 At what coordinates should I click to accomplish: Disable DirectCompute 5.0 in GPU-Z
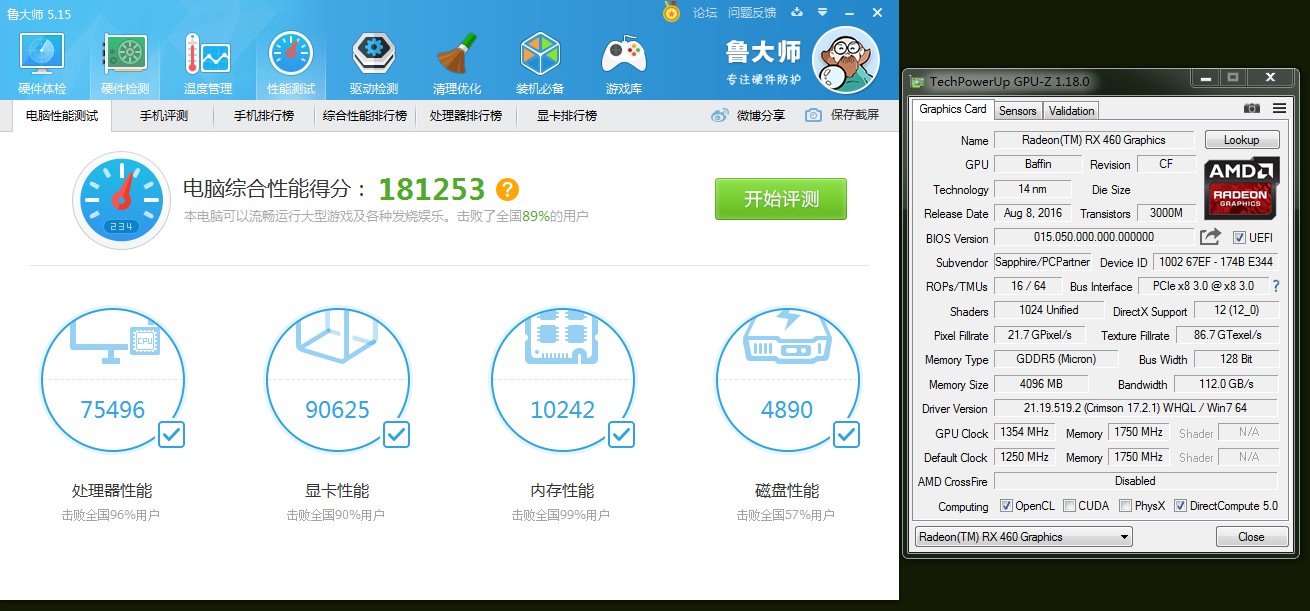[1180, 506]
